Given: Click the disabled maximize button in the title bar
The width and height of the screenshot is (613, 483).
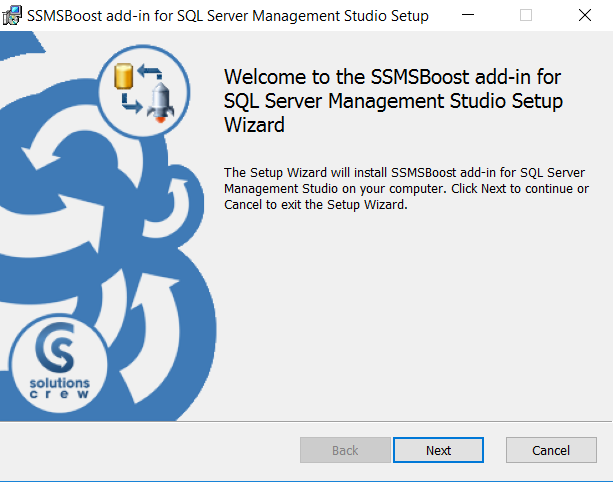Looking at the screenshot, I should pos(526,15).
